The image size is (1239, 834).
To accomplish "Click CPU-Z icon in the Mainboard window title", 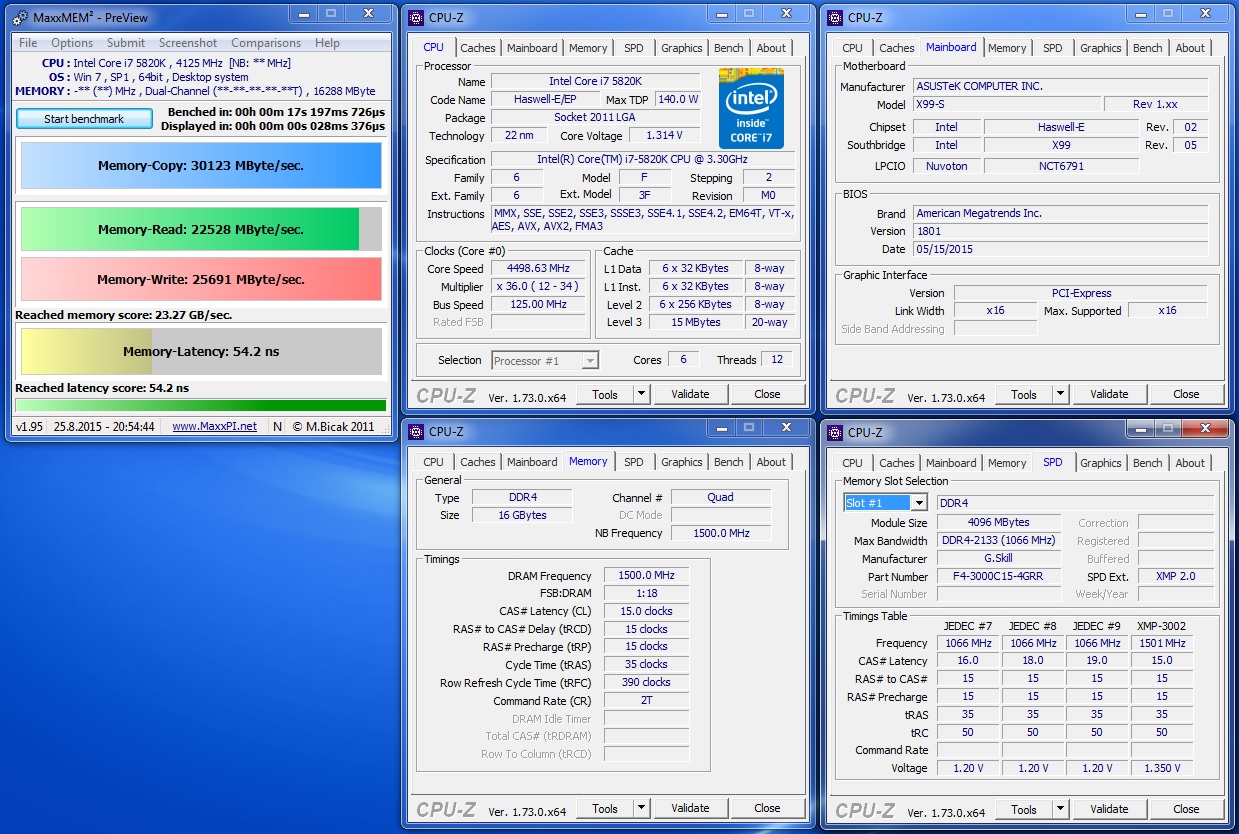I will tap(835, 16).
